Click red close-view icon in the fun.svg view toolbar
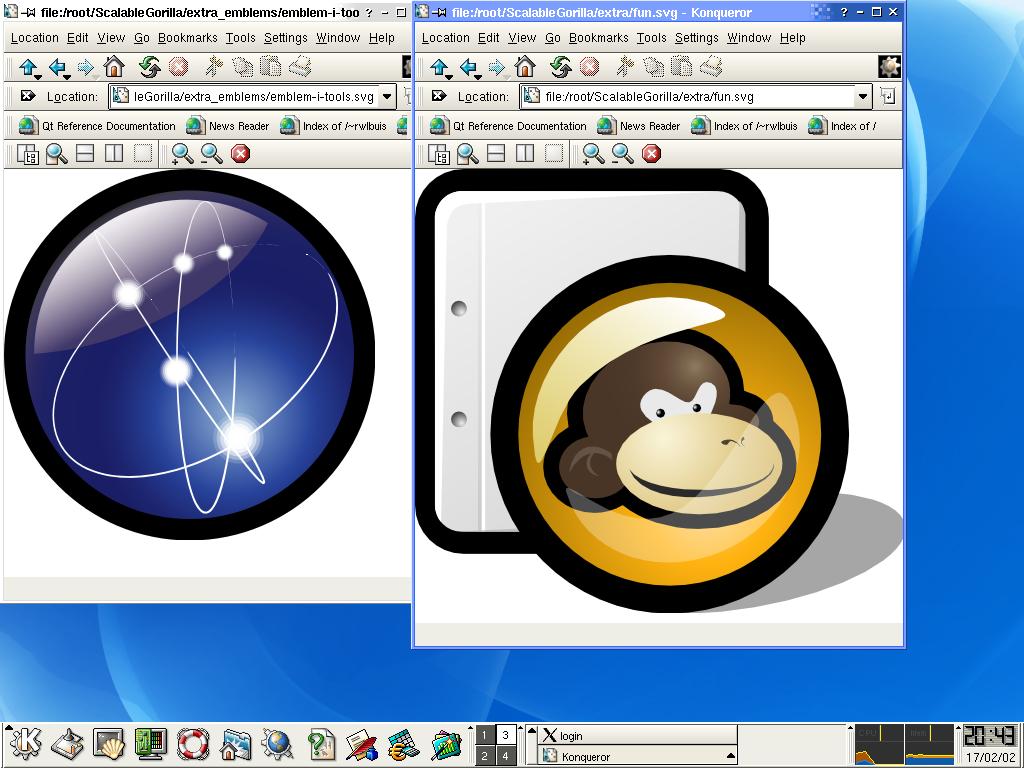This screenshot has height=768, width=1024. [x=651, y=154]
